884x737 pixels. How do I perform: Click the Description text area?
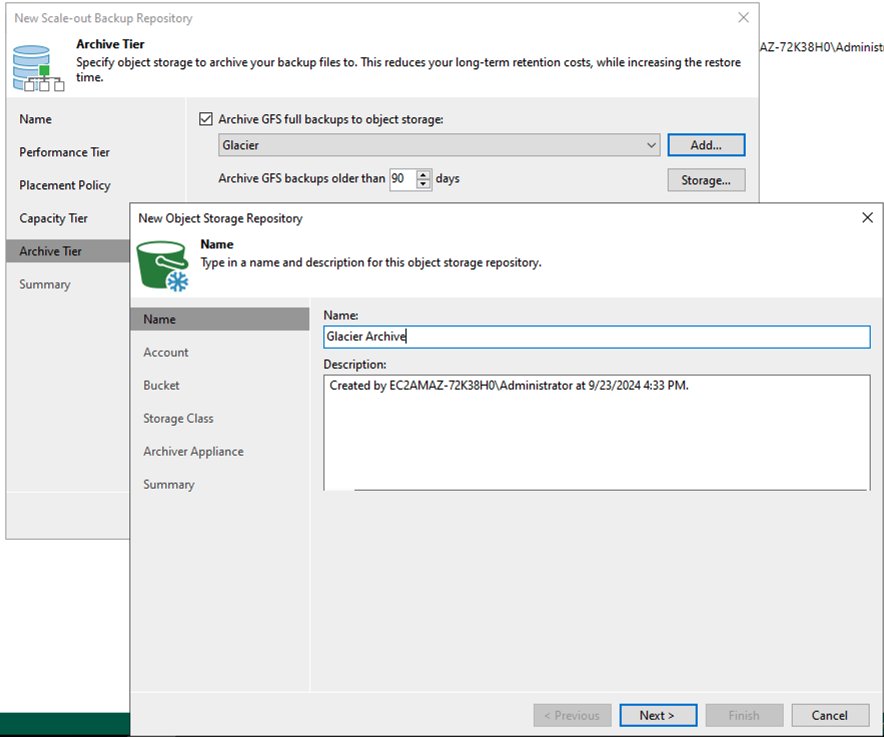[x=596, y=433]
